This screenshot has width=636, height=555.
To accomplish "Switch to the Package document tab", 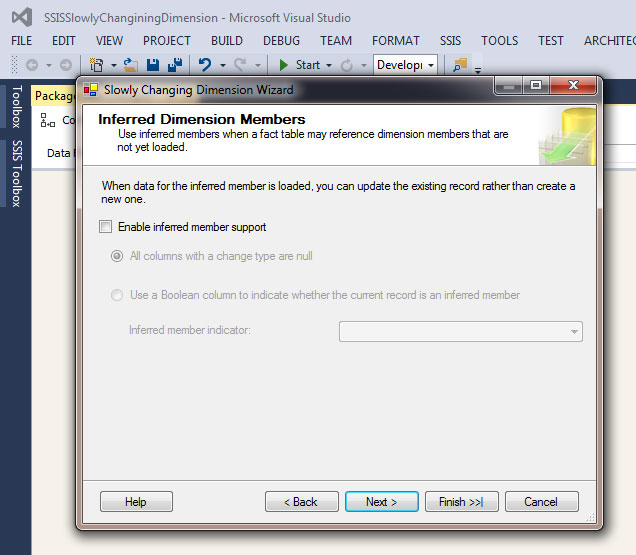I will click(x=54, y=96).
